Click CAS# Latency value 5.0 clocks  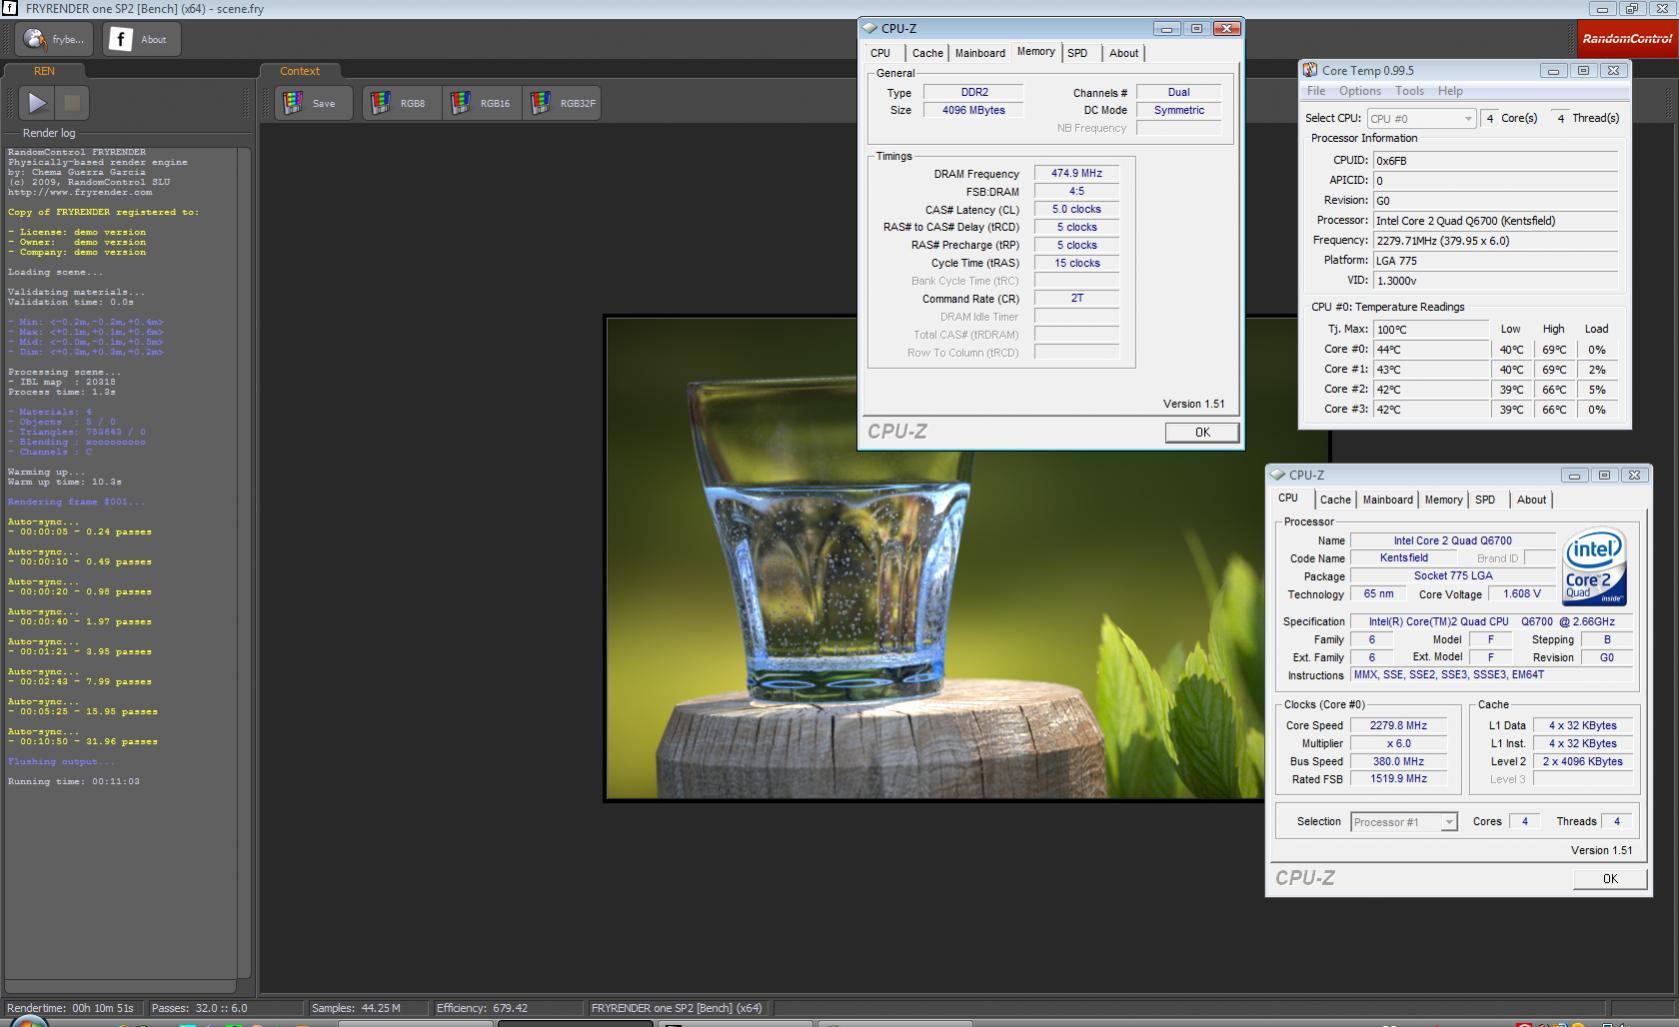point(1076,209)
